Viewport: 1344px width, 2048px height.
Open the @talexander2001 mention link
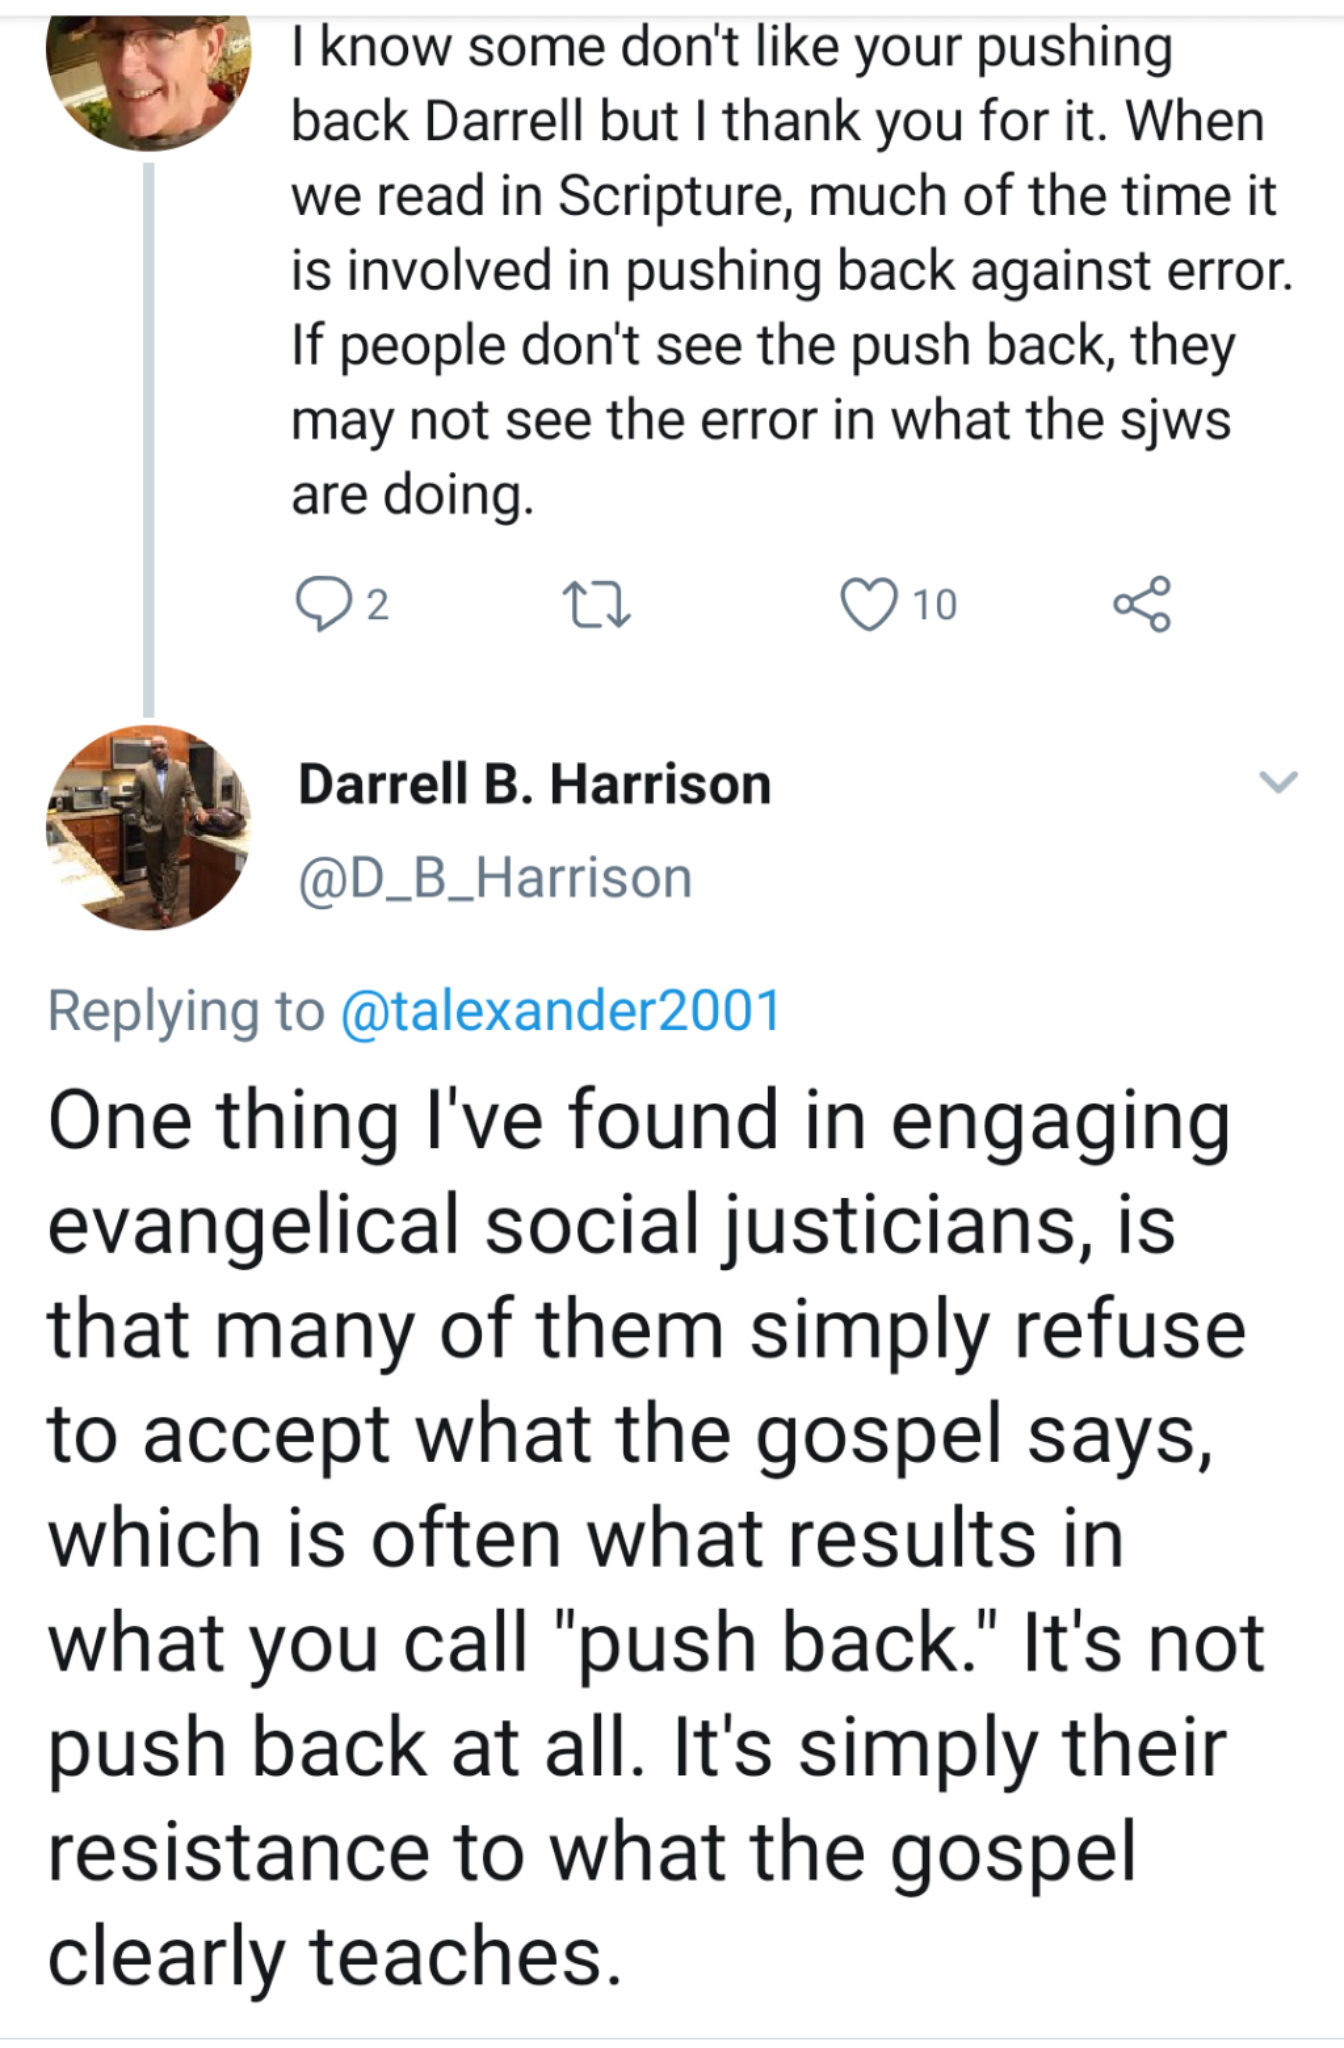[561, 1010]
